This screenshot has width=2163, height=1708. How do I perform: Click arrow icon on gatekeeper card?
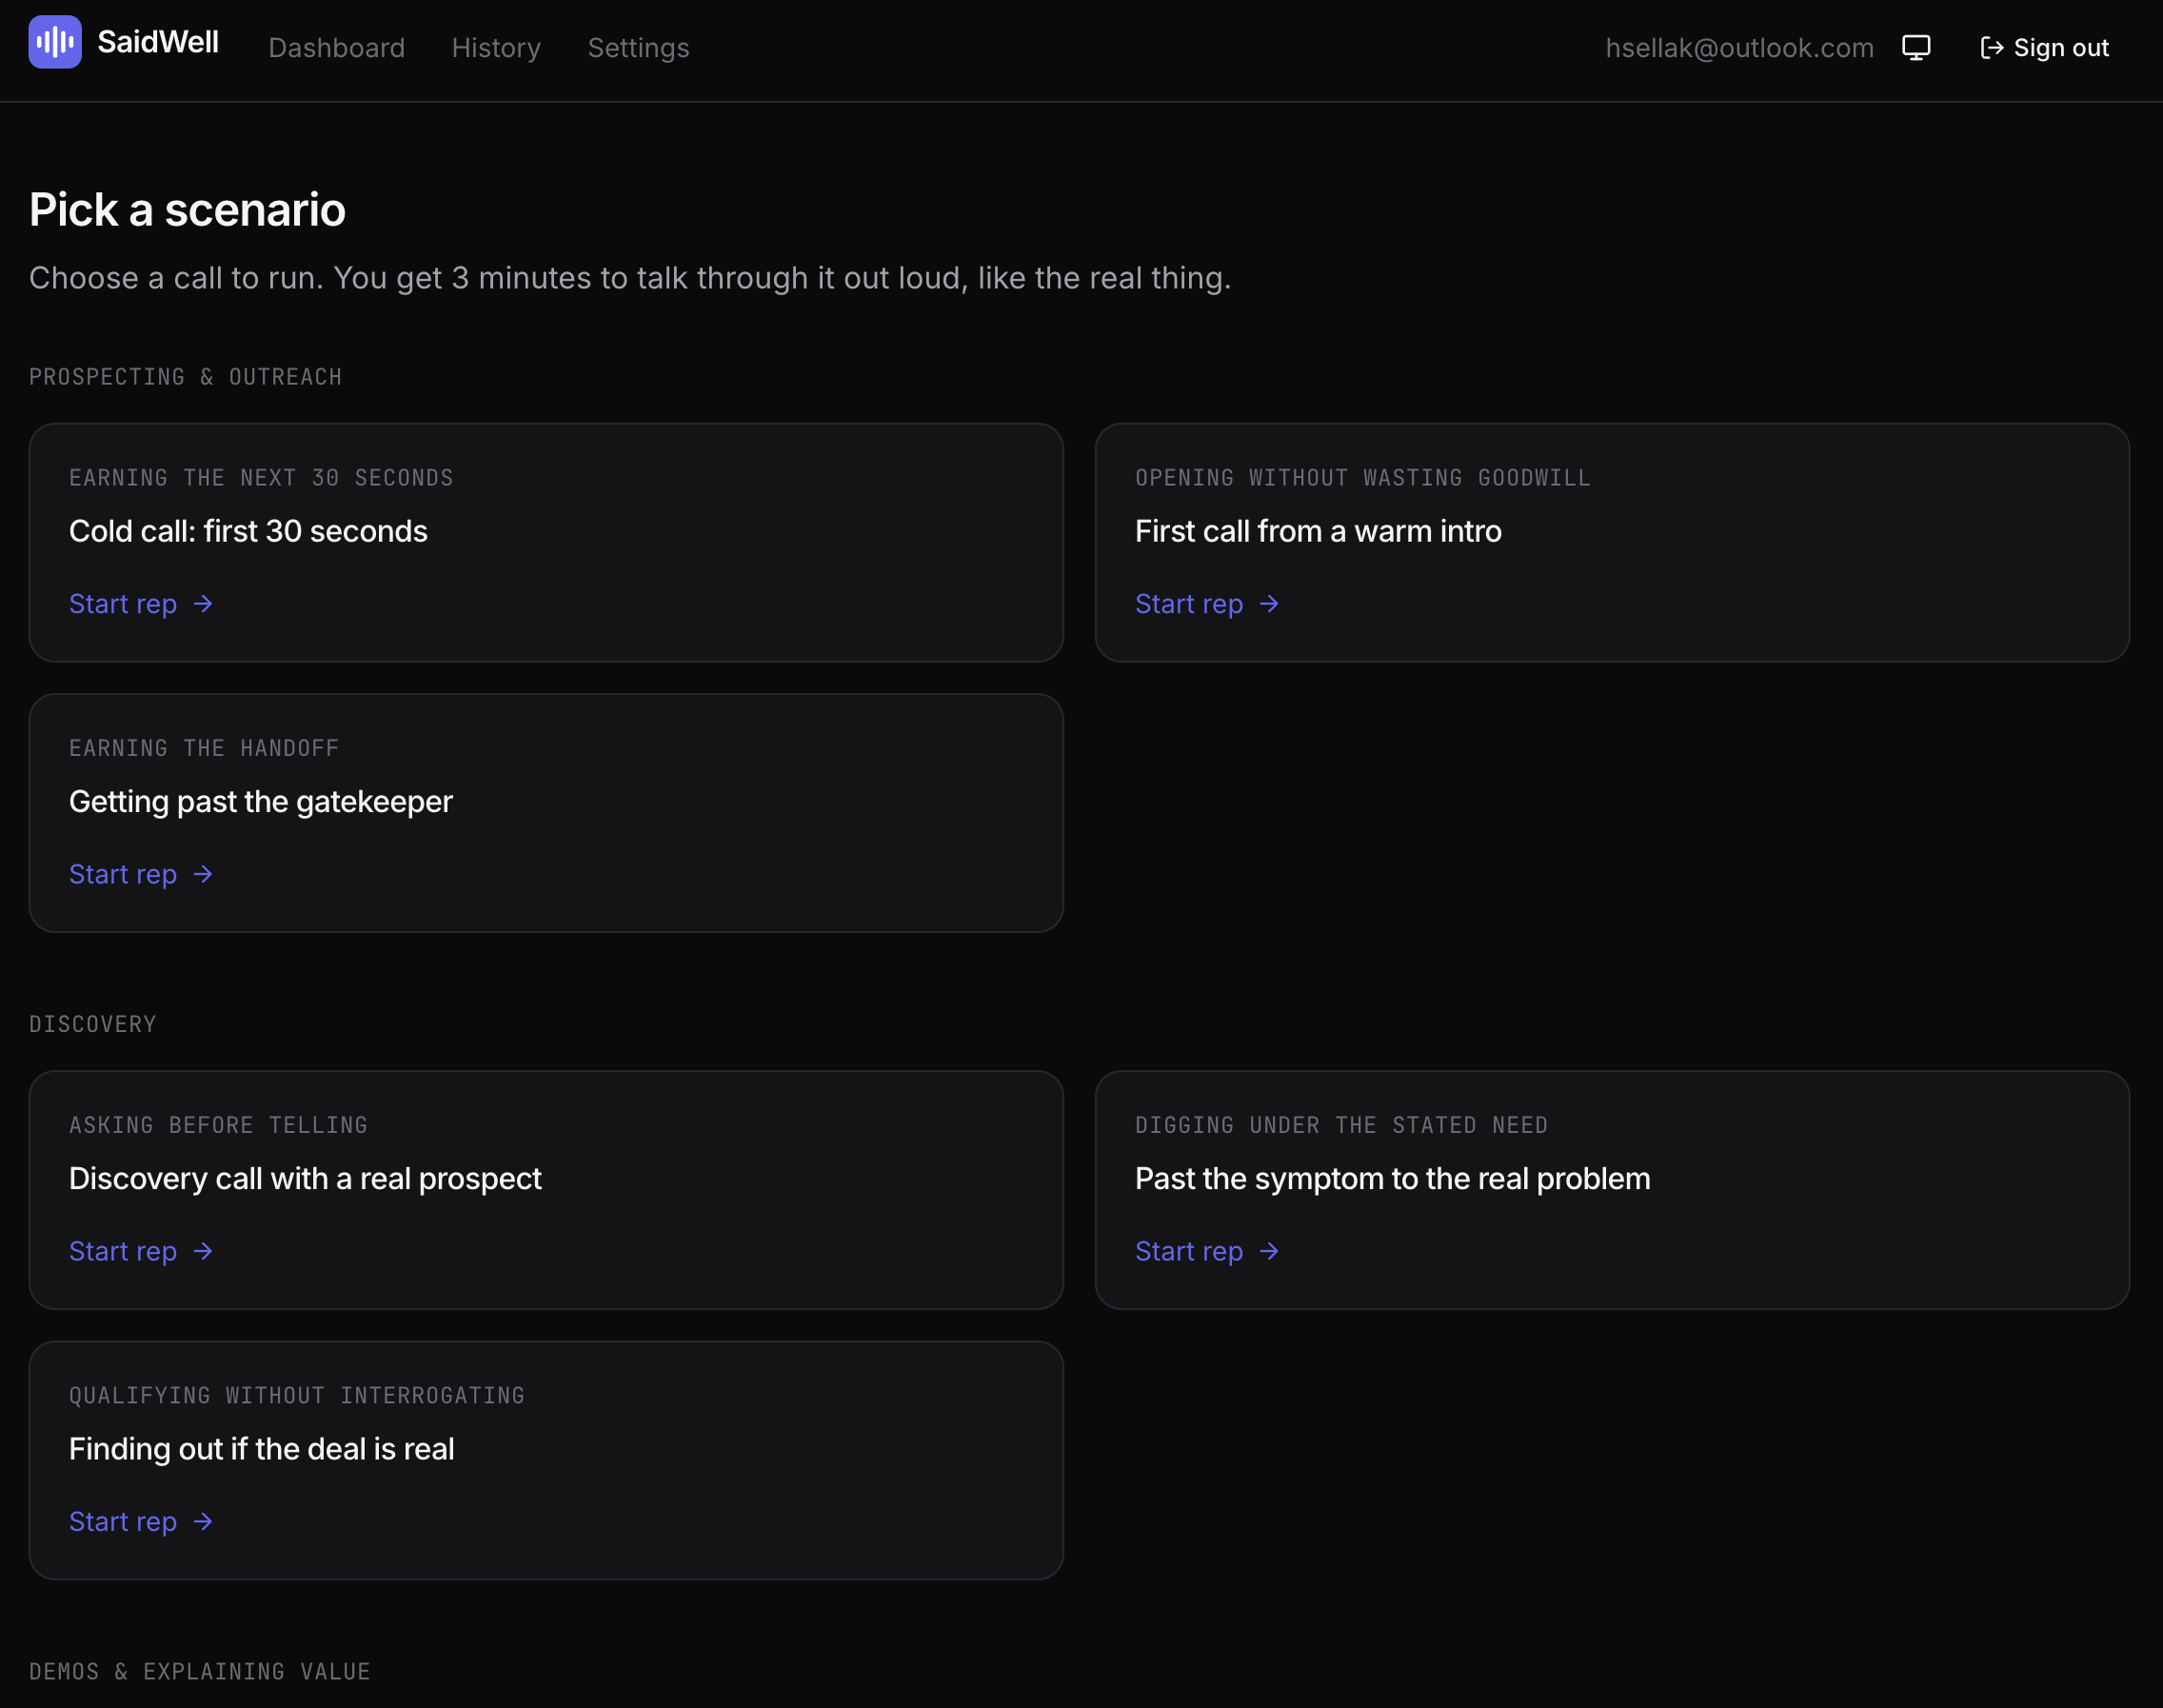click(203, 874)
